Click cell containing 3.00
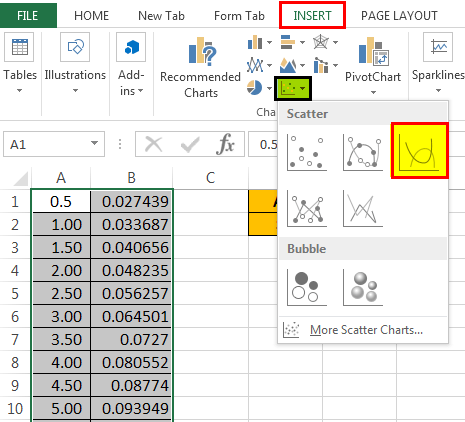The image size is (465, 422). pos(61,317)
